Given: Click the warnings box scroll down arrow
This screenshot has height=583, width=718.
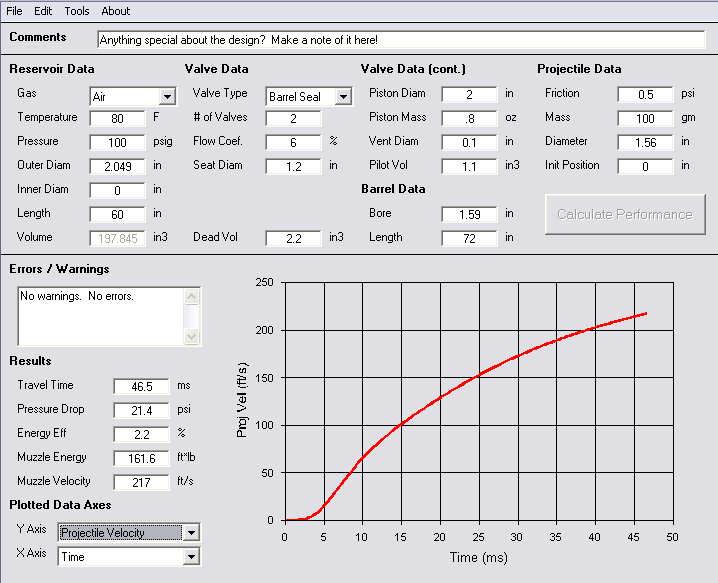Looking at the screenshot, I should [193, 338].
